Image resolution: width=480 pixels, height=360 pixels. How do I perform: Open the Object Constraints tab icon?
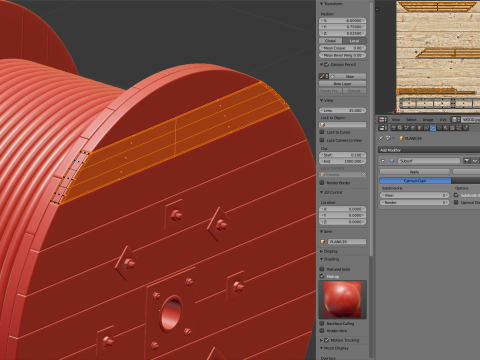(x=427, y=128)
